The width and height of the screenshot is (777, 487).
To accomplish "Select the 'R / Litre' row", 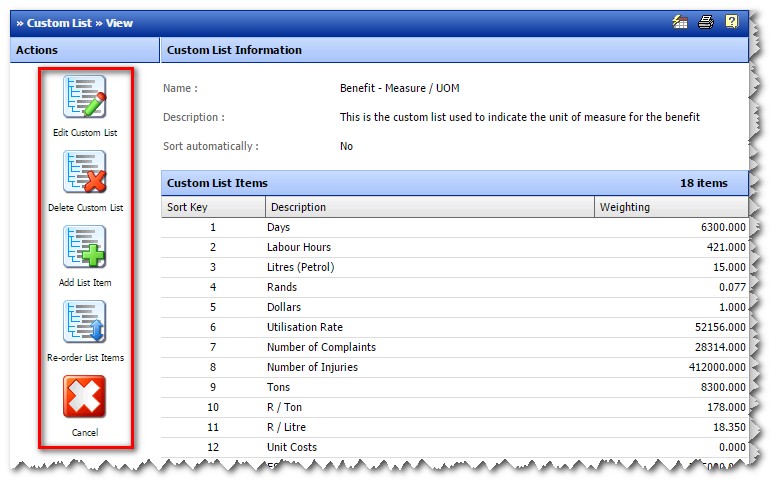I will [x=454, y=427].
